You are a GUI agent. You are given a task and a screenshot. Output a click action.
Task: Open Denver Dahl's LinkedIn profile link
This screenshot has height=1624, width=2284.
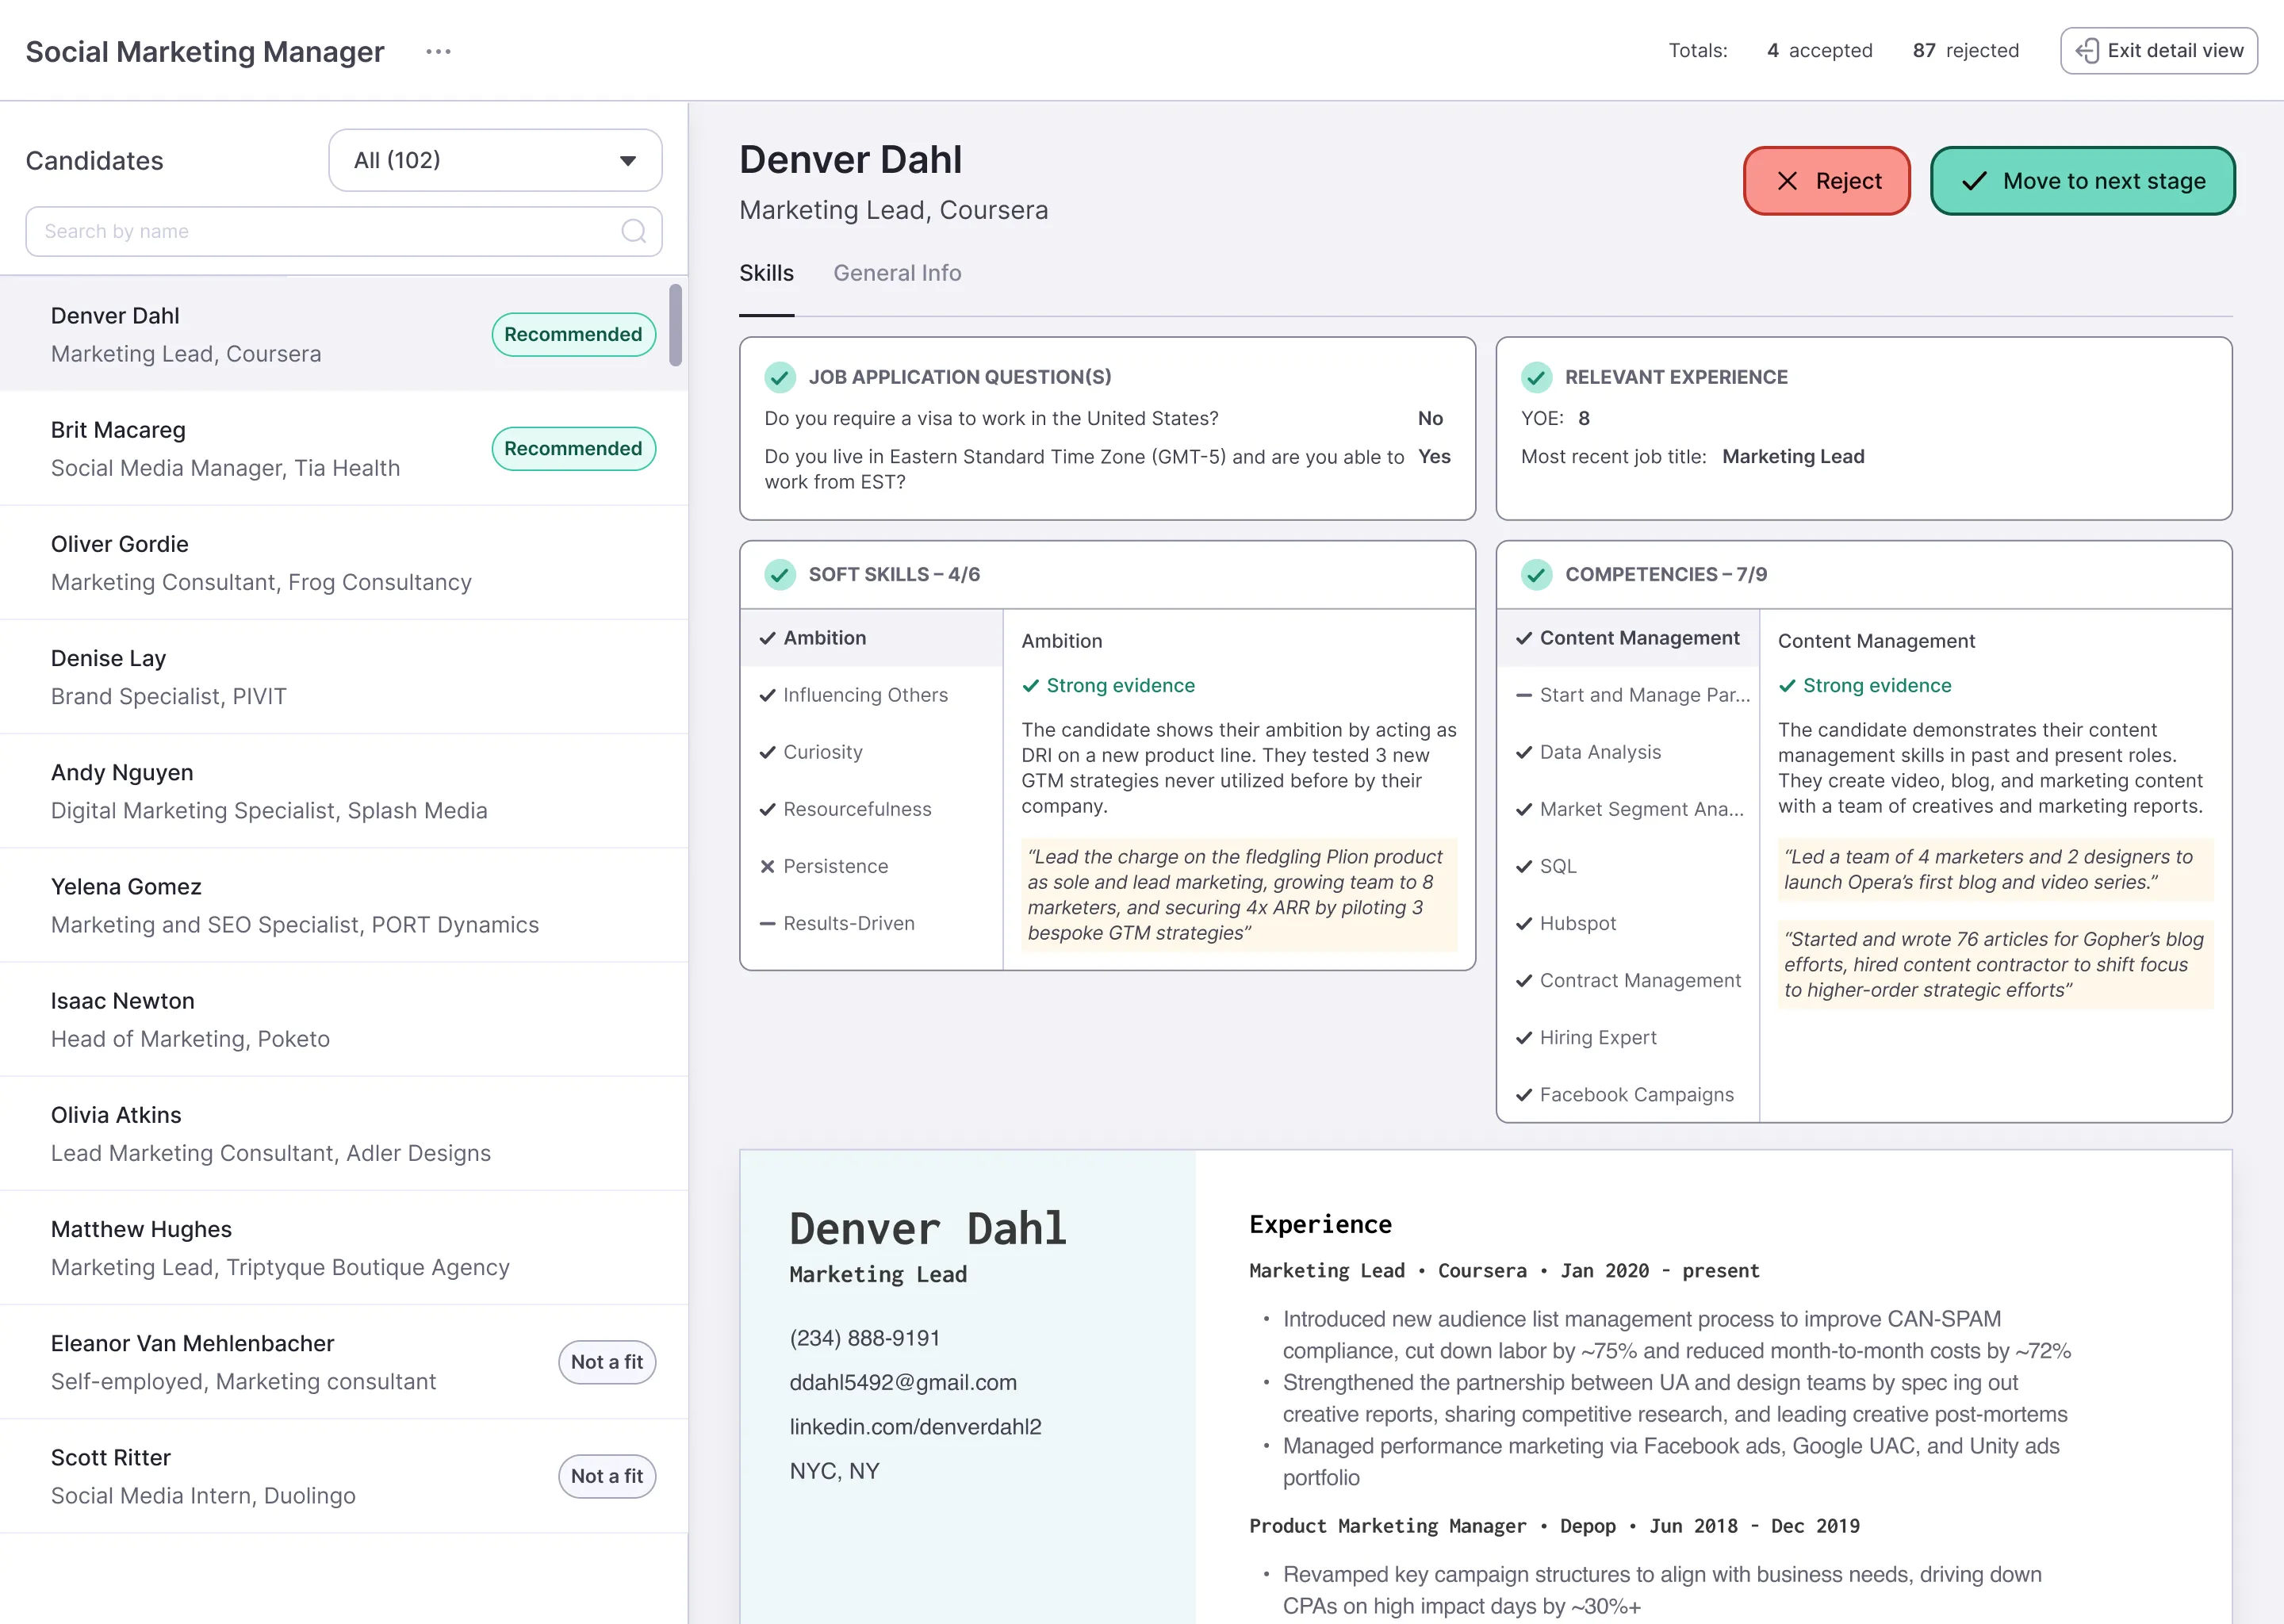coord(916,1426)
